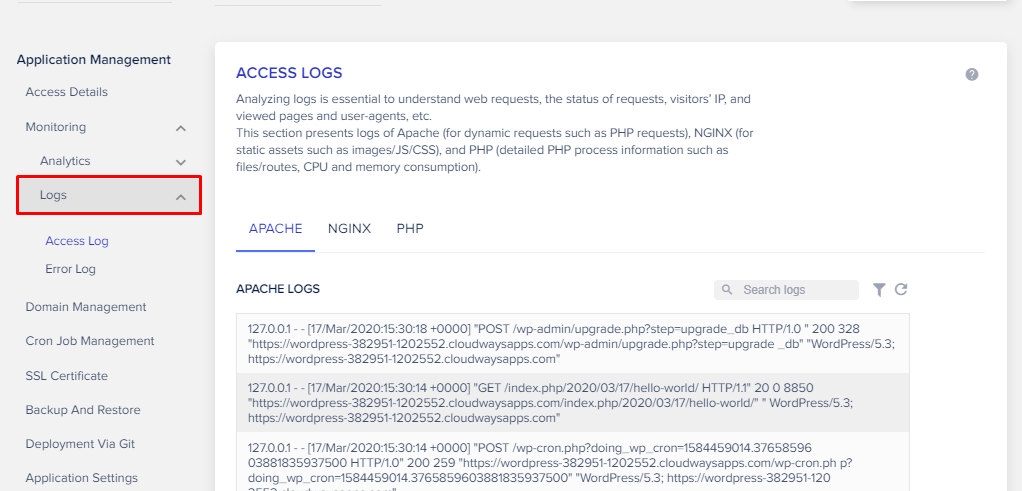1022x491 pixels.
Task: Collapse the Logs submenu chevron
Action: (181, 197)
